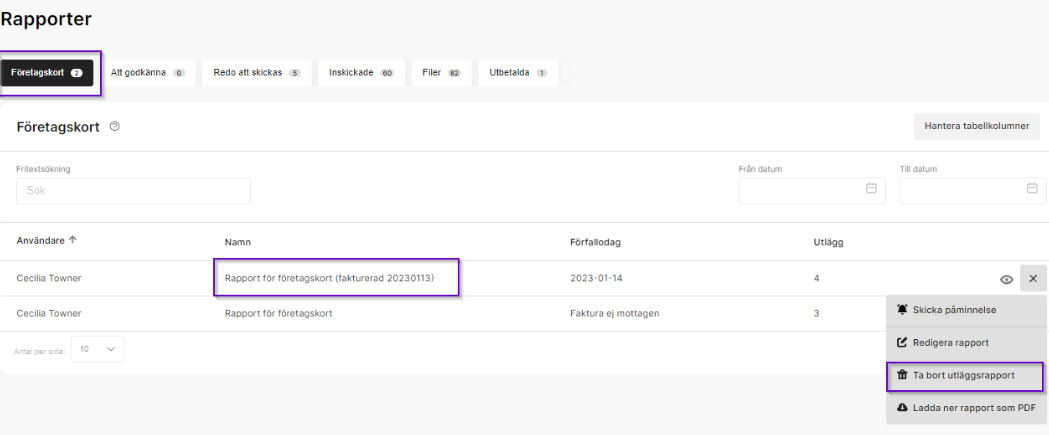Image resolution: width=1049 pixels, height=435 pixels.
Task: Select the Företagskort tab
Action: click(47, 73)
